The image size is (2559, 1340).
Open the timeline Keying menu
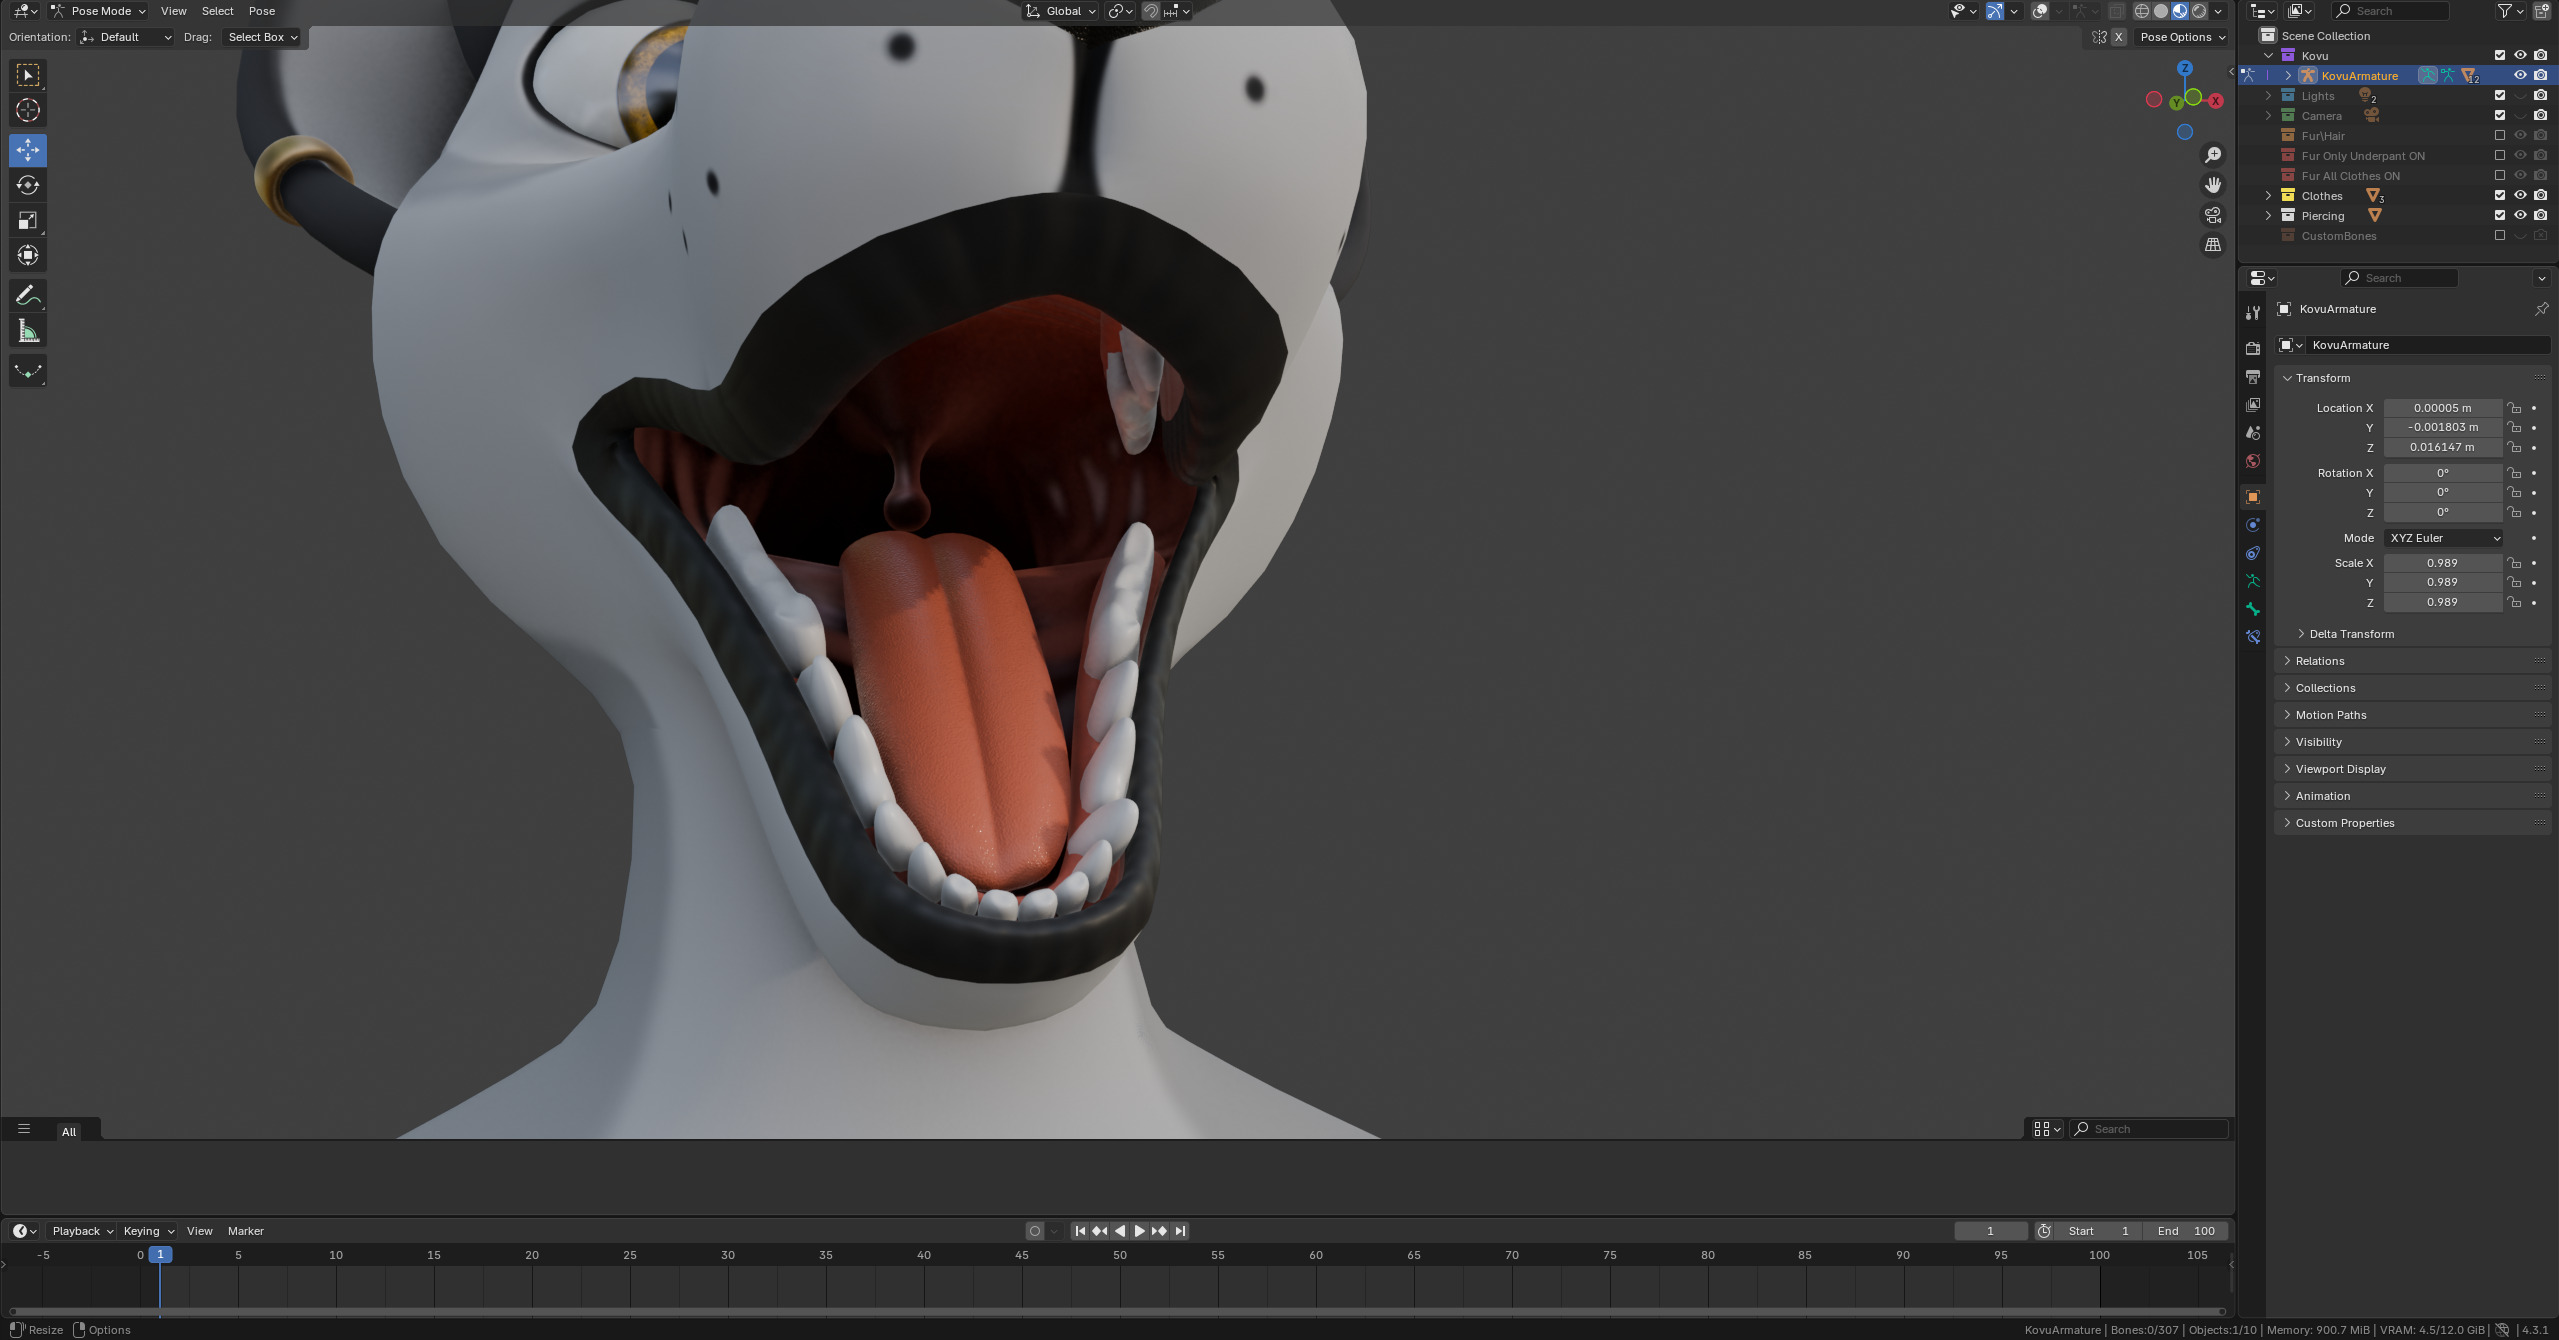tap(149, 1231)
